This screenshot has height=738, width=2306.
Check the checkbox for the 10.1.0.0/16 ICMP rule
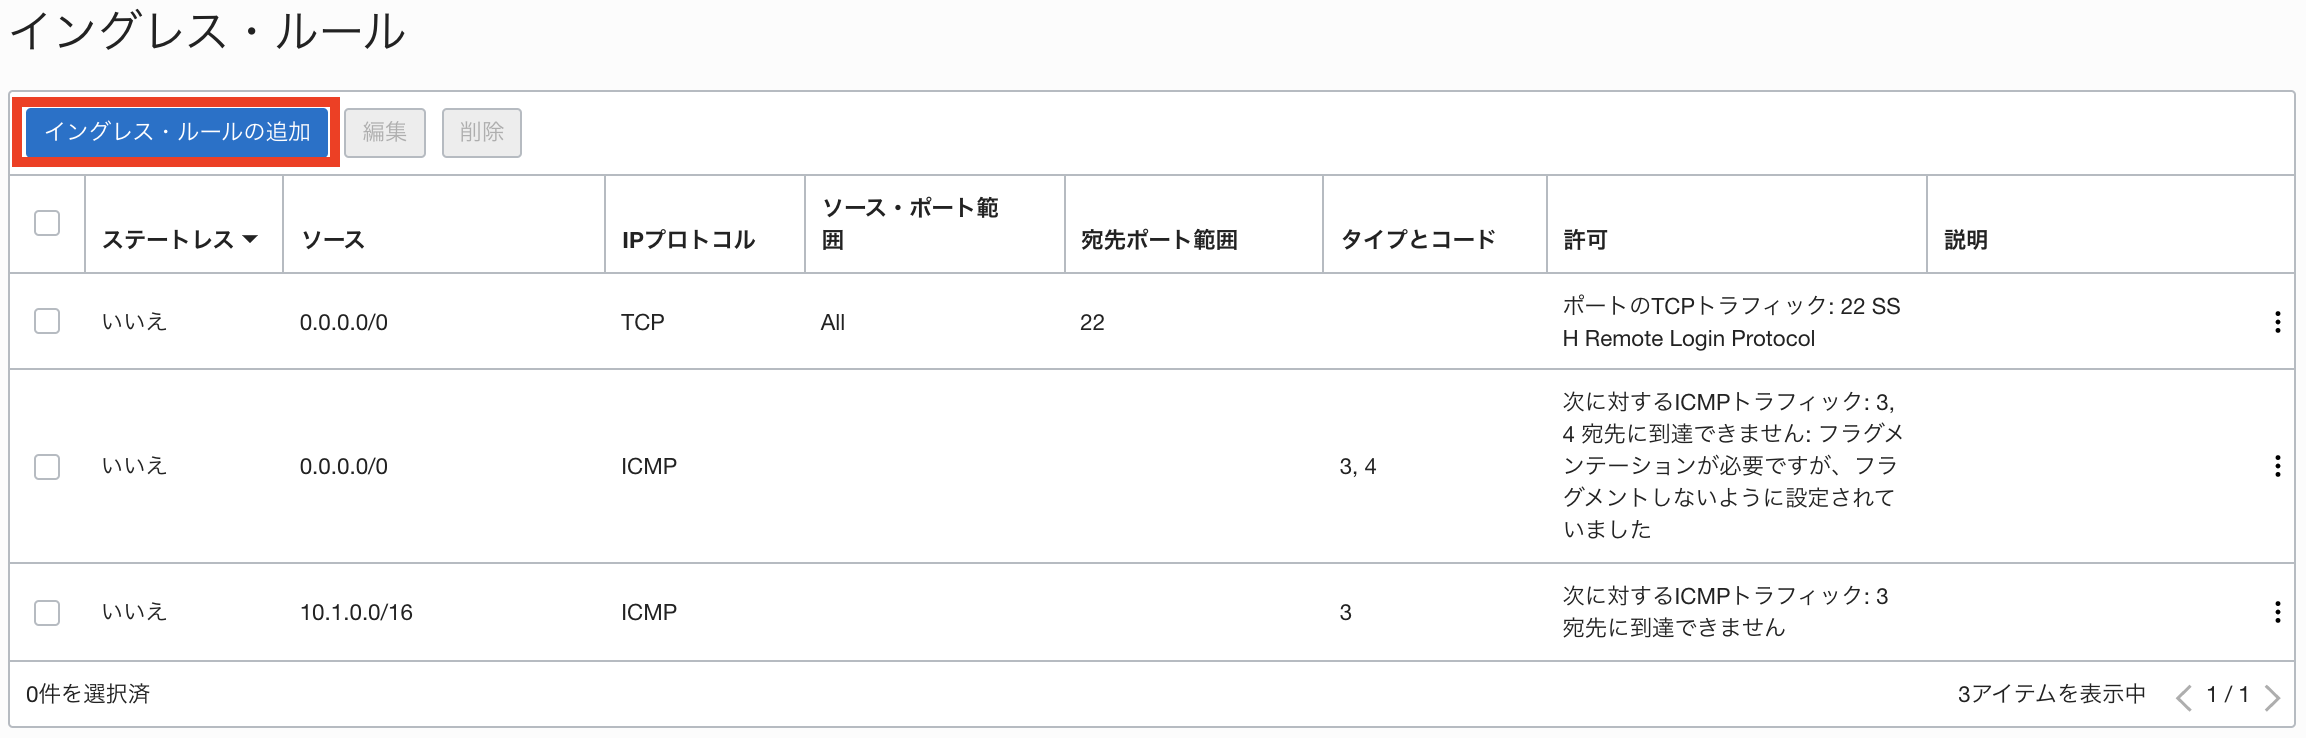click(x=46, y=612)
